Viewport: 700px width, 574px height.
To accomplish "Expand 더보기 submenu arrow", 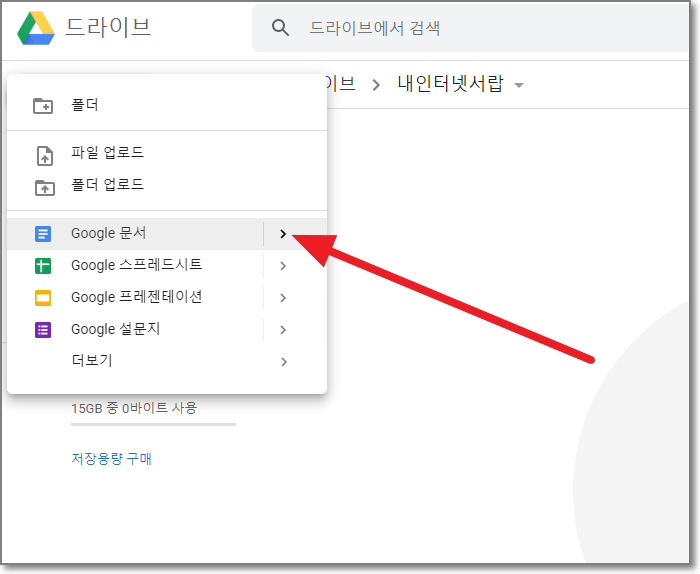I will [283, 362].
